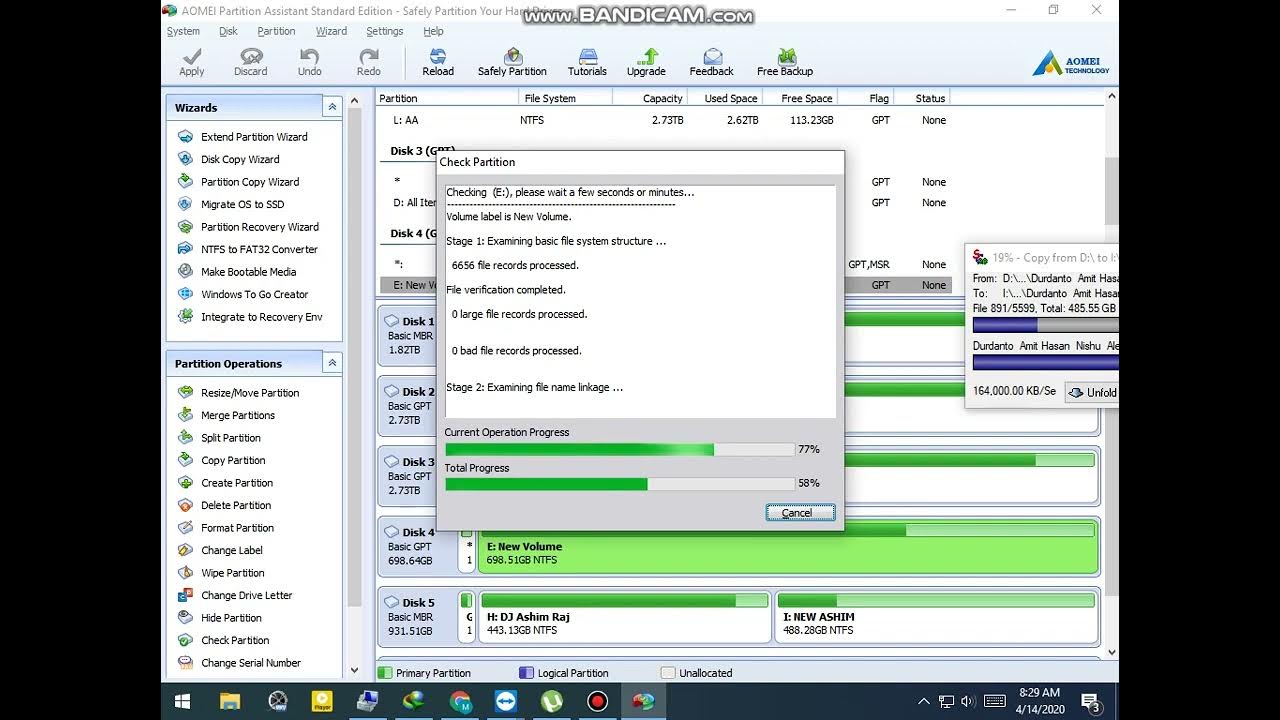Sort by the Capacity column header

pos(649,98)
